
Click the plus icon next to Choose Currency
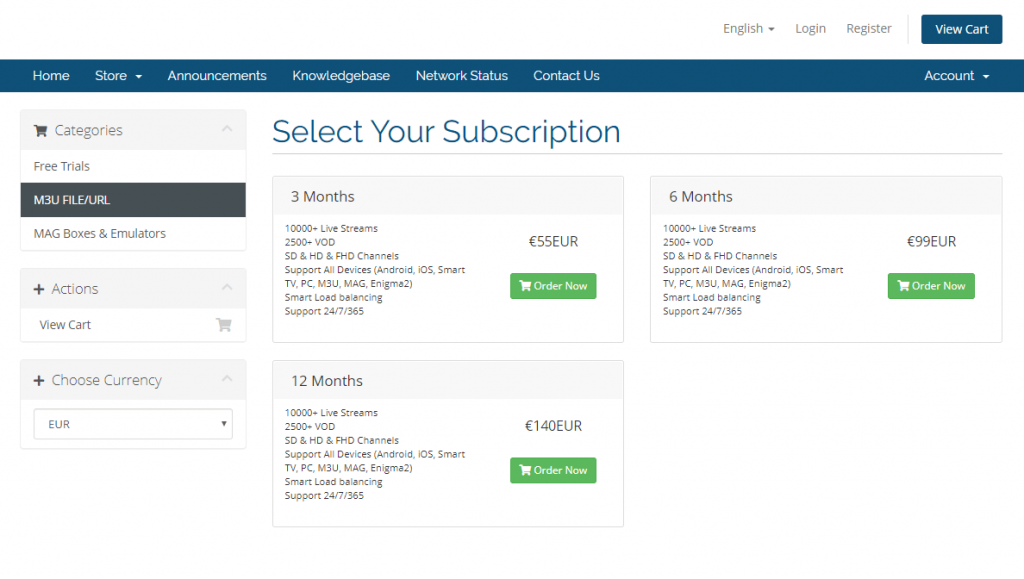(39, 381)
